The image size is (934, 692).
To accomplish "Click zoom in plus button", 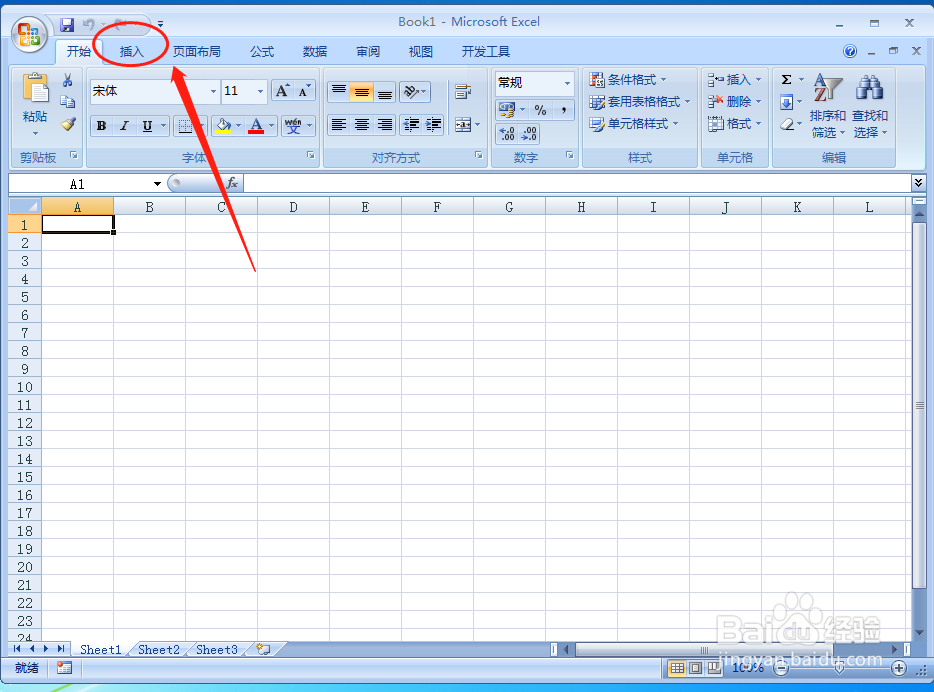I will 899,668.
